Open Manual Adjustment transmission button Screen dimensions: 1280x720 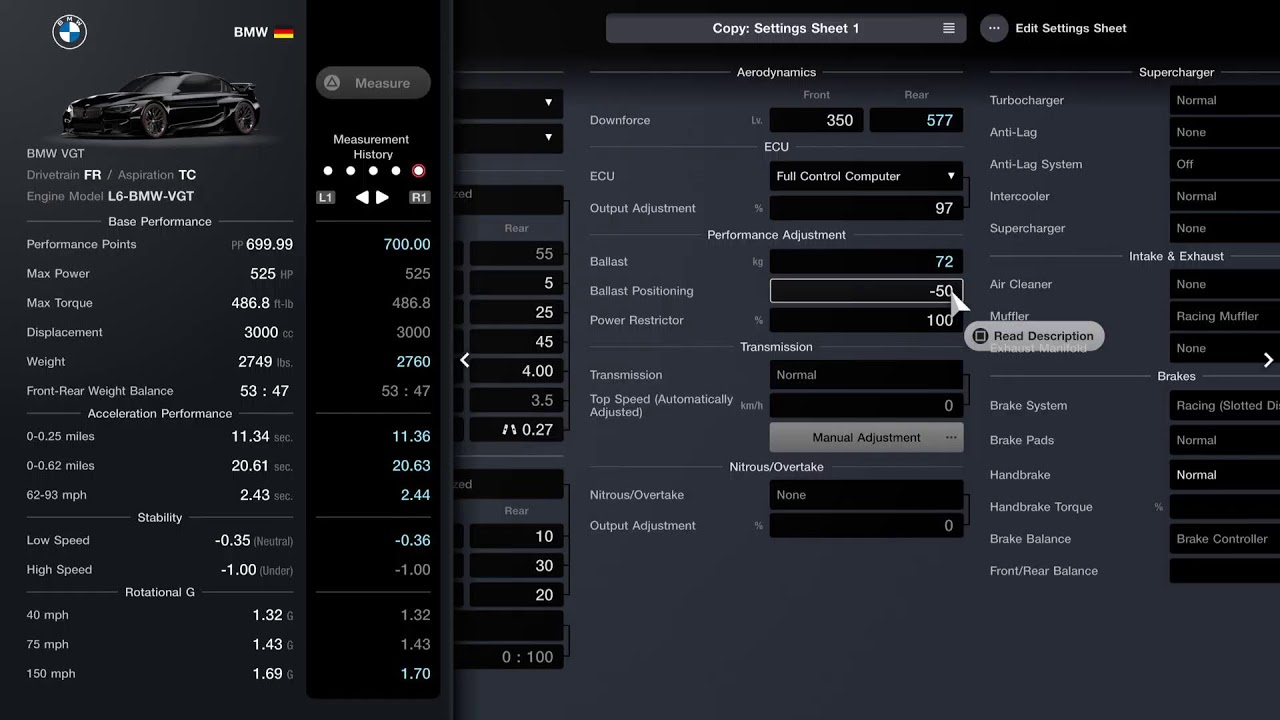[866, 437]
